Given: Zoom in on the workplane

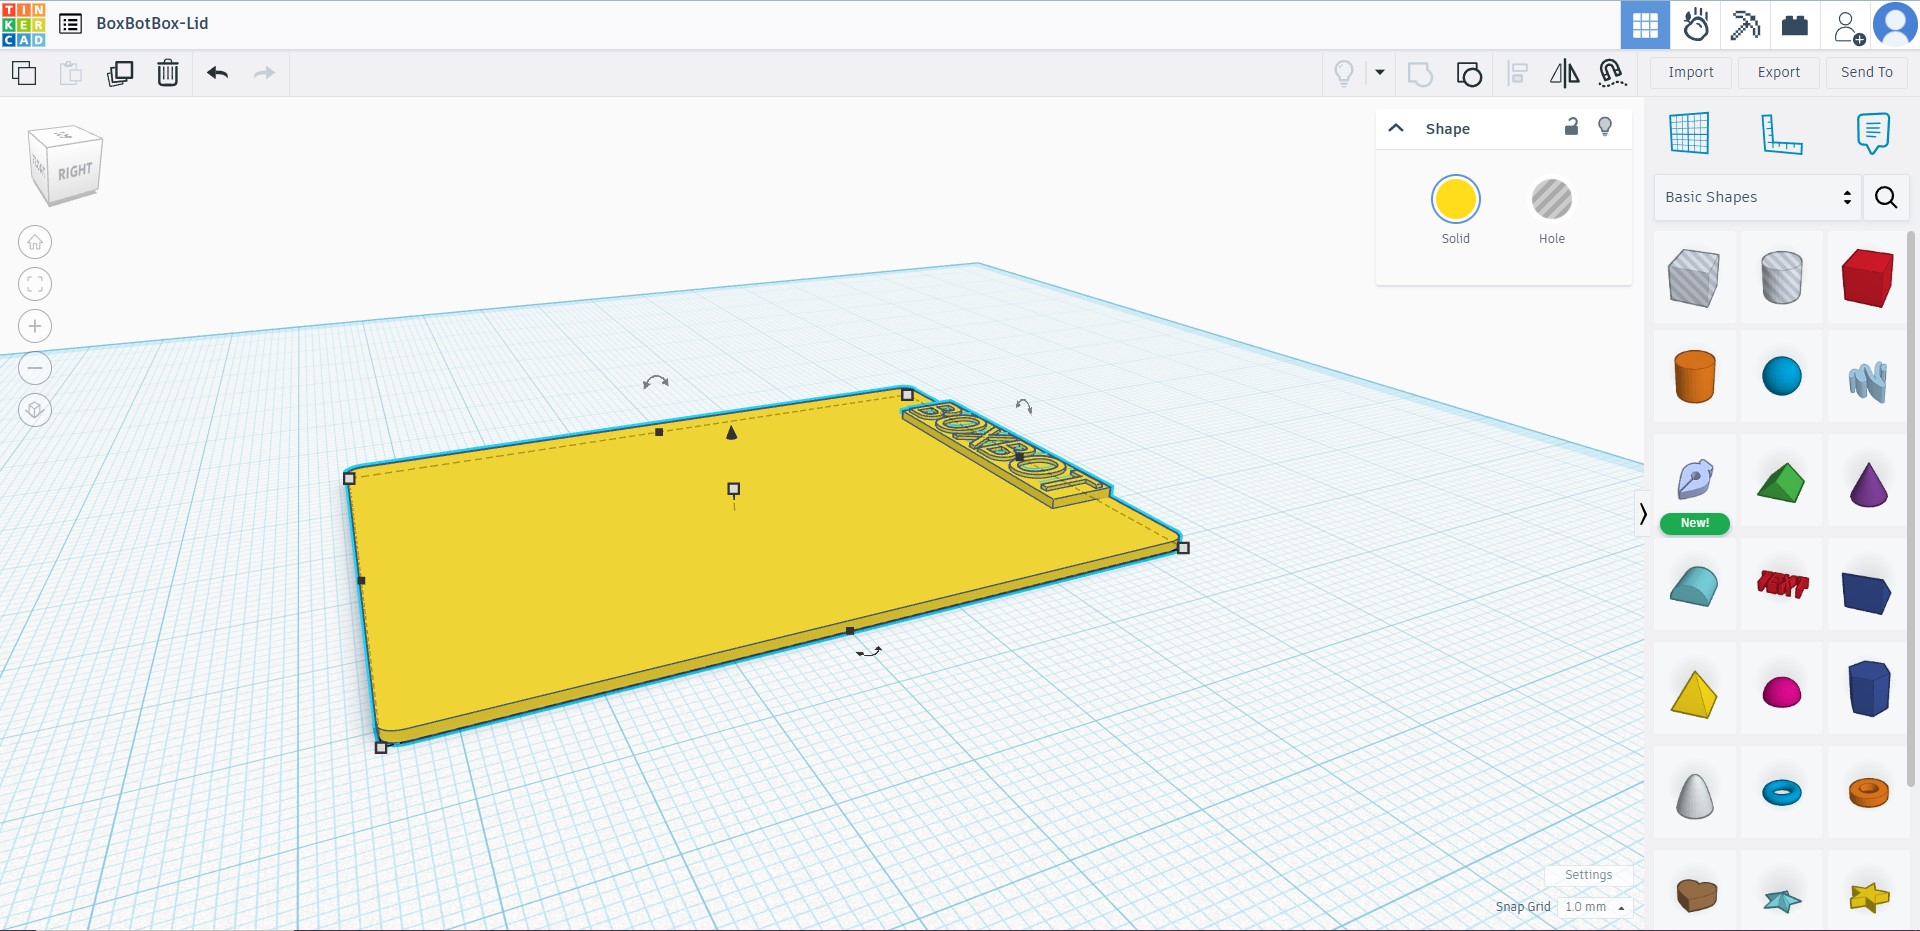Looking at the screenshot, I should [35, 326].
